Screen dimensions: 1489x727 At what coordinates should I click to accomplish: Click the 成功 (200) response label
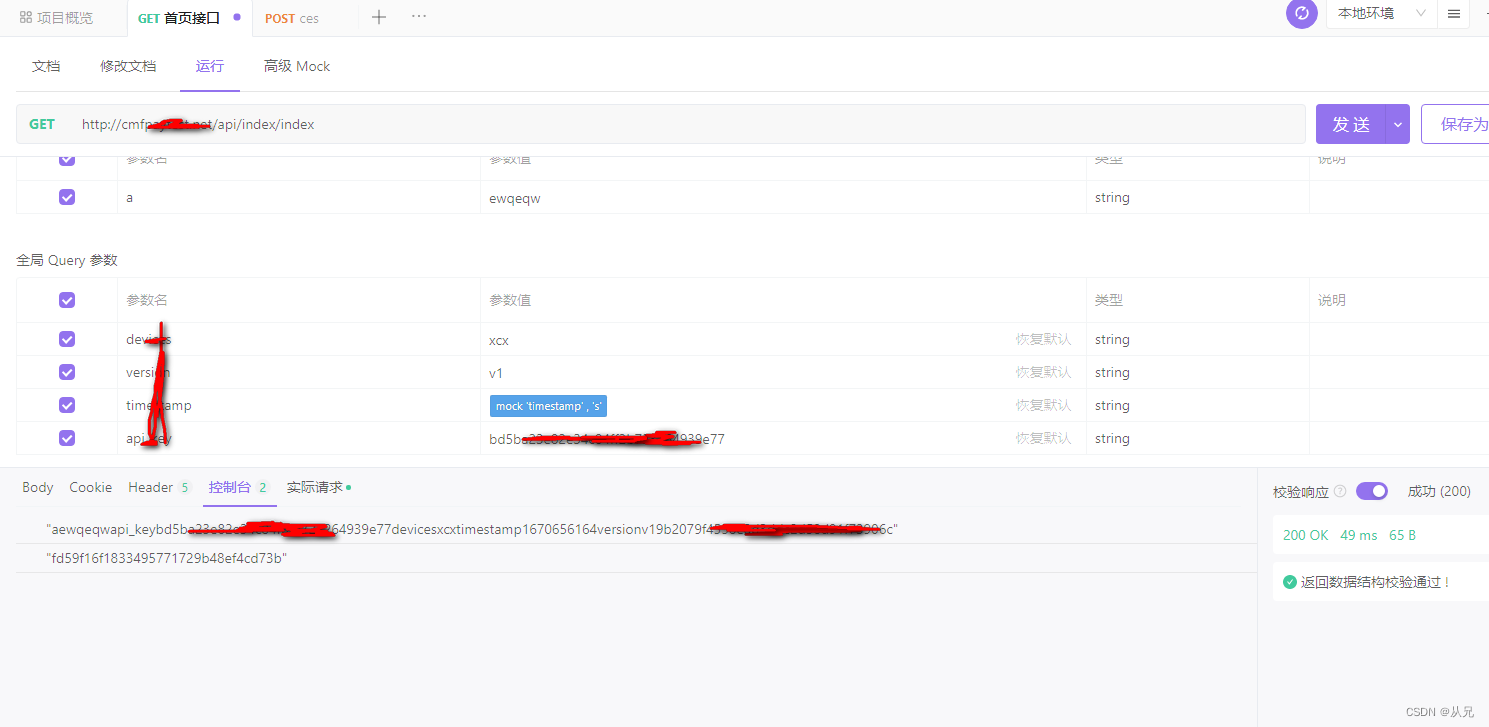click(x=1439, y=491)
